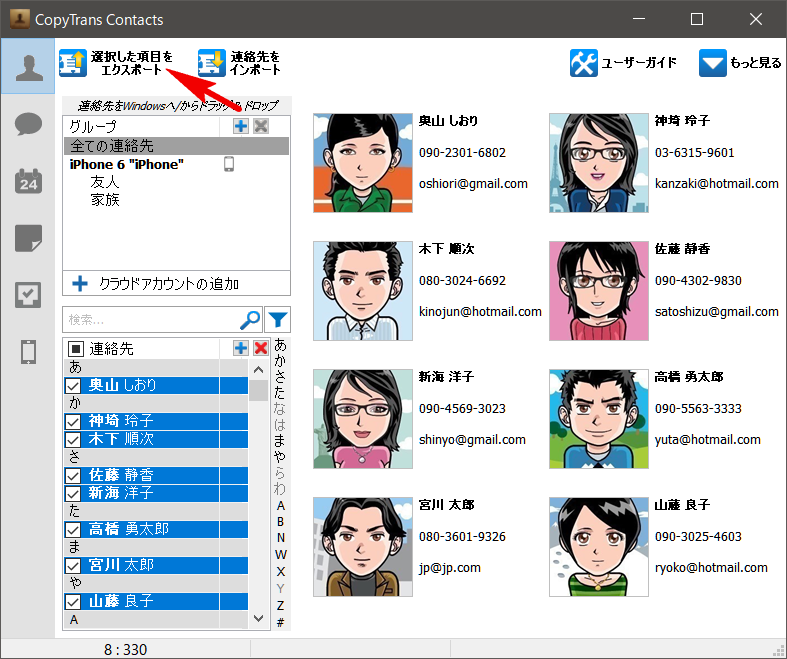Screen dimensions: 787x659
Task: Click contact list scroll up arrow
Action: click(x=258, y=370)
